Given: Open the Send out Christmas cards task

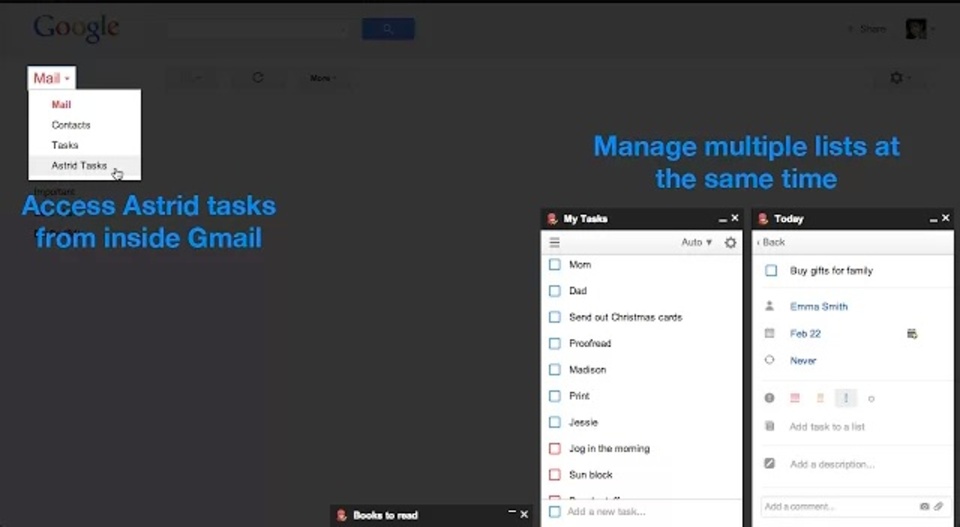Looking at the screenshot, I should [625, 317].
